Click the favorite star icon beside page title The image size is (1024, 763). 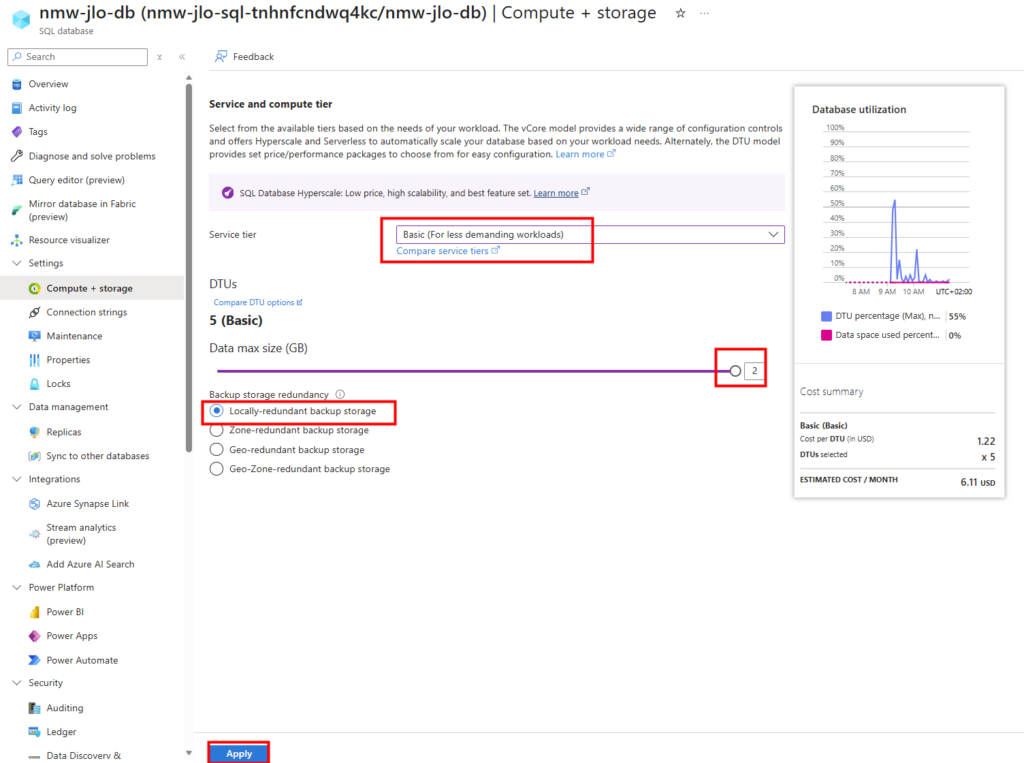pyautogui.click(x=680, y=13)
